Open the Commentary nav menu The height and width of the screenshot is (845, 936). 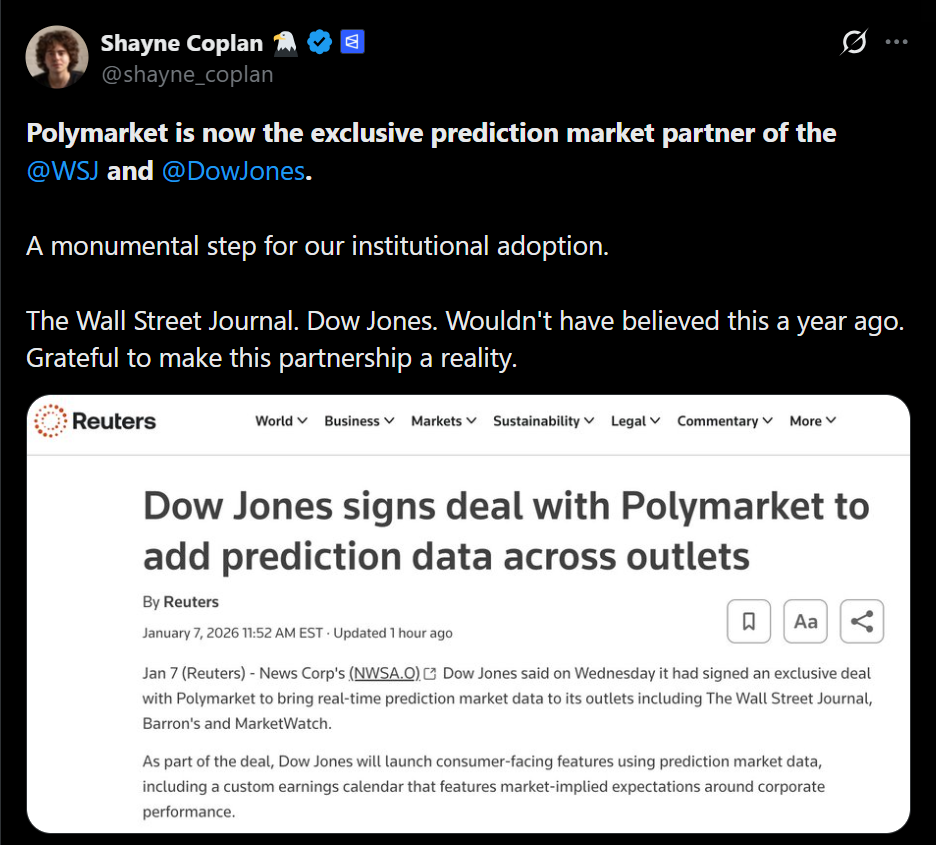(x=724, y=421)
